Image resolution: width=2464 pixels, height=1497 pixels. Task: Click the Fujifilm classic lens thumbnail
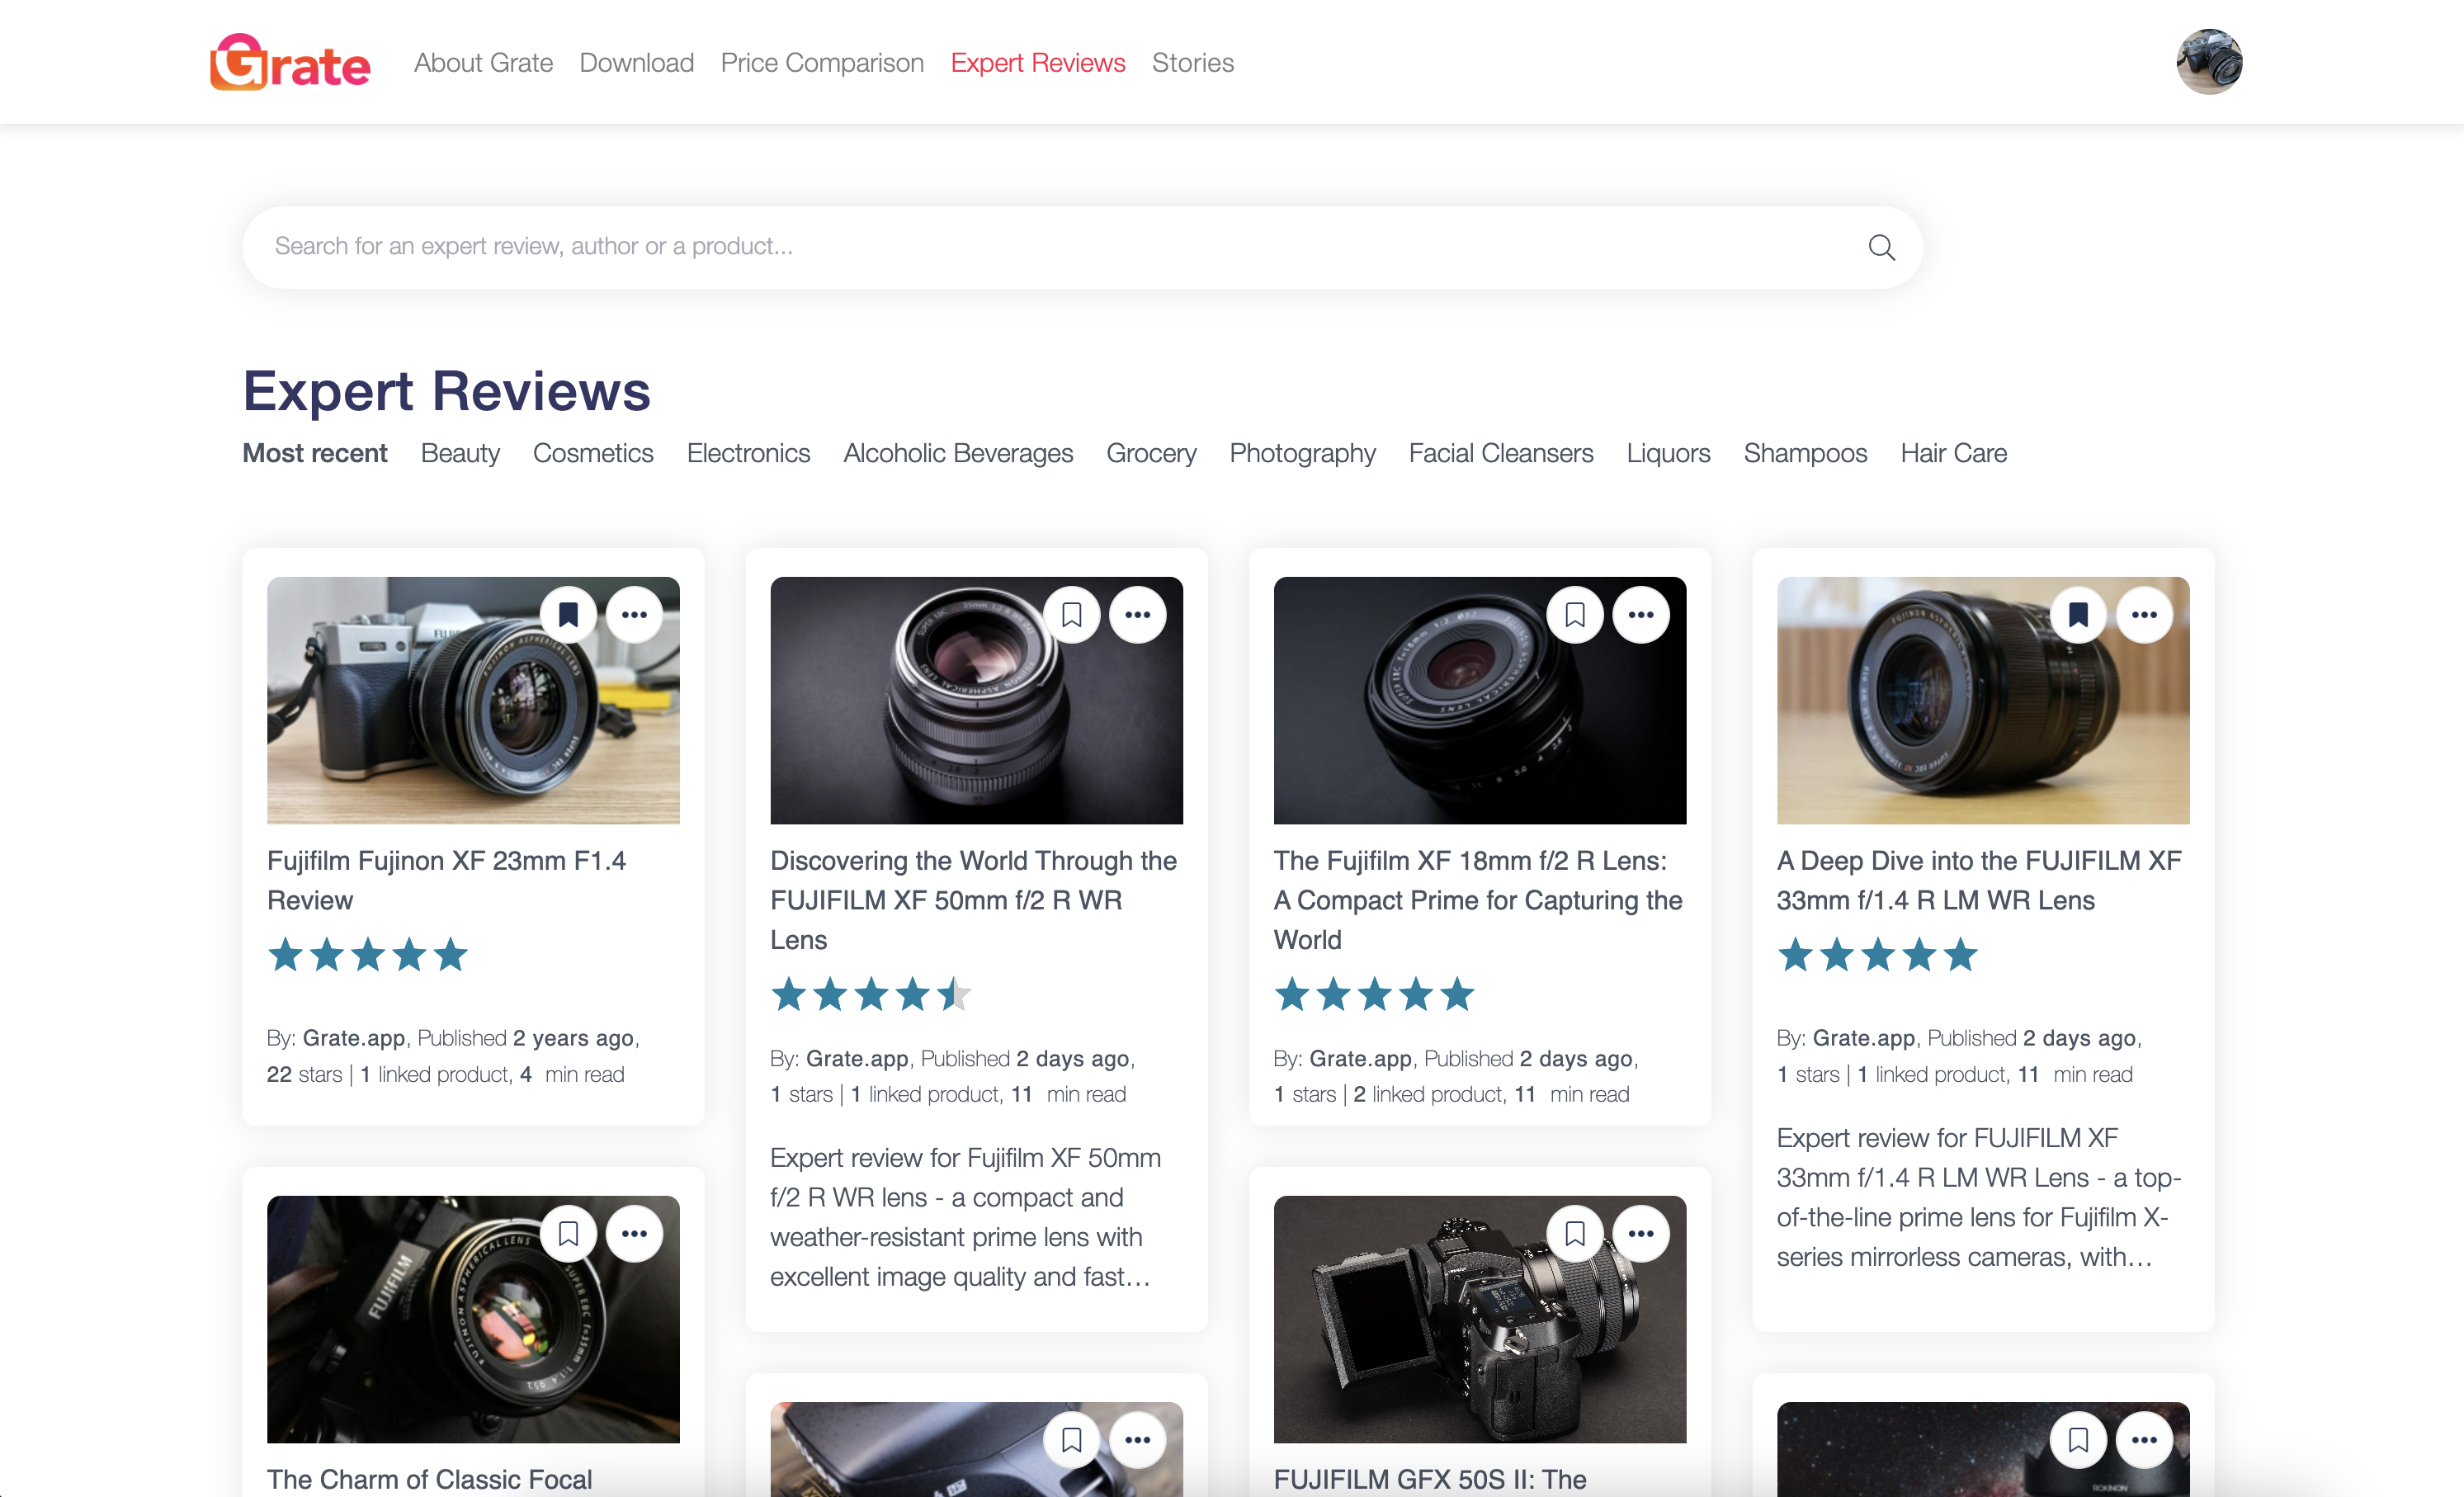click(473, 1319)
